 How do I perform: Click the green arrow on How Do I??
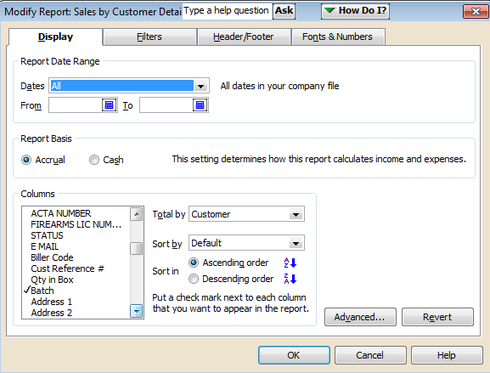330,11
